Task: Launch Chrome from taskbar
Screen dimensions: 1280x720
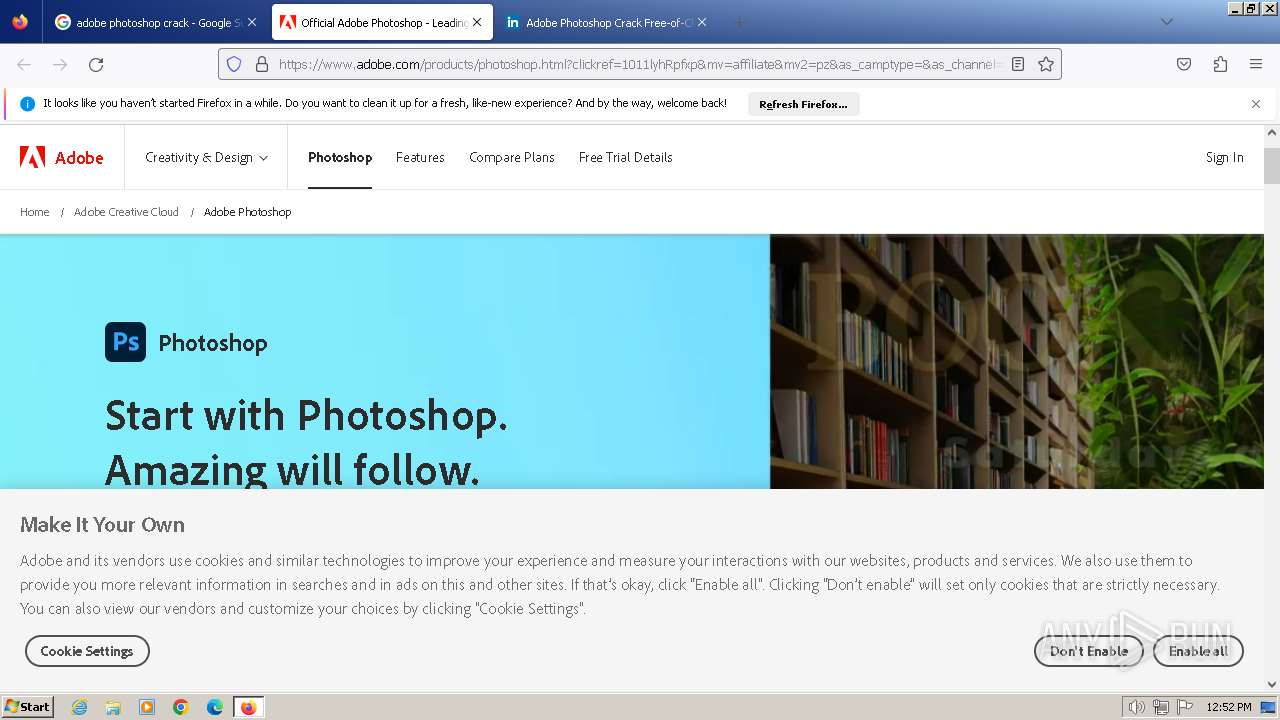Action: coord(181,707)
